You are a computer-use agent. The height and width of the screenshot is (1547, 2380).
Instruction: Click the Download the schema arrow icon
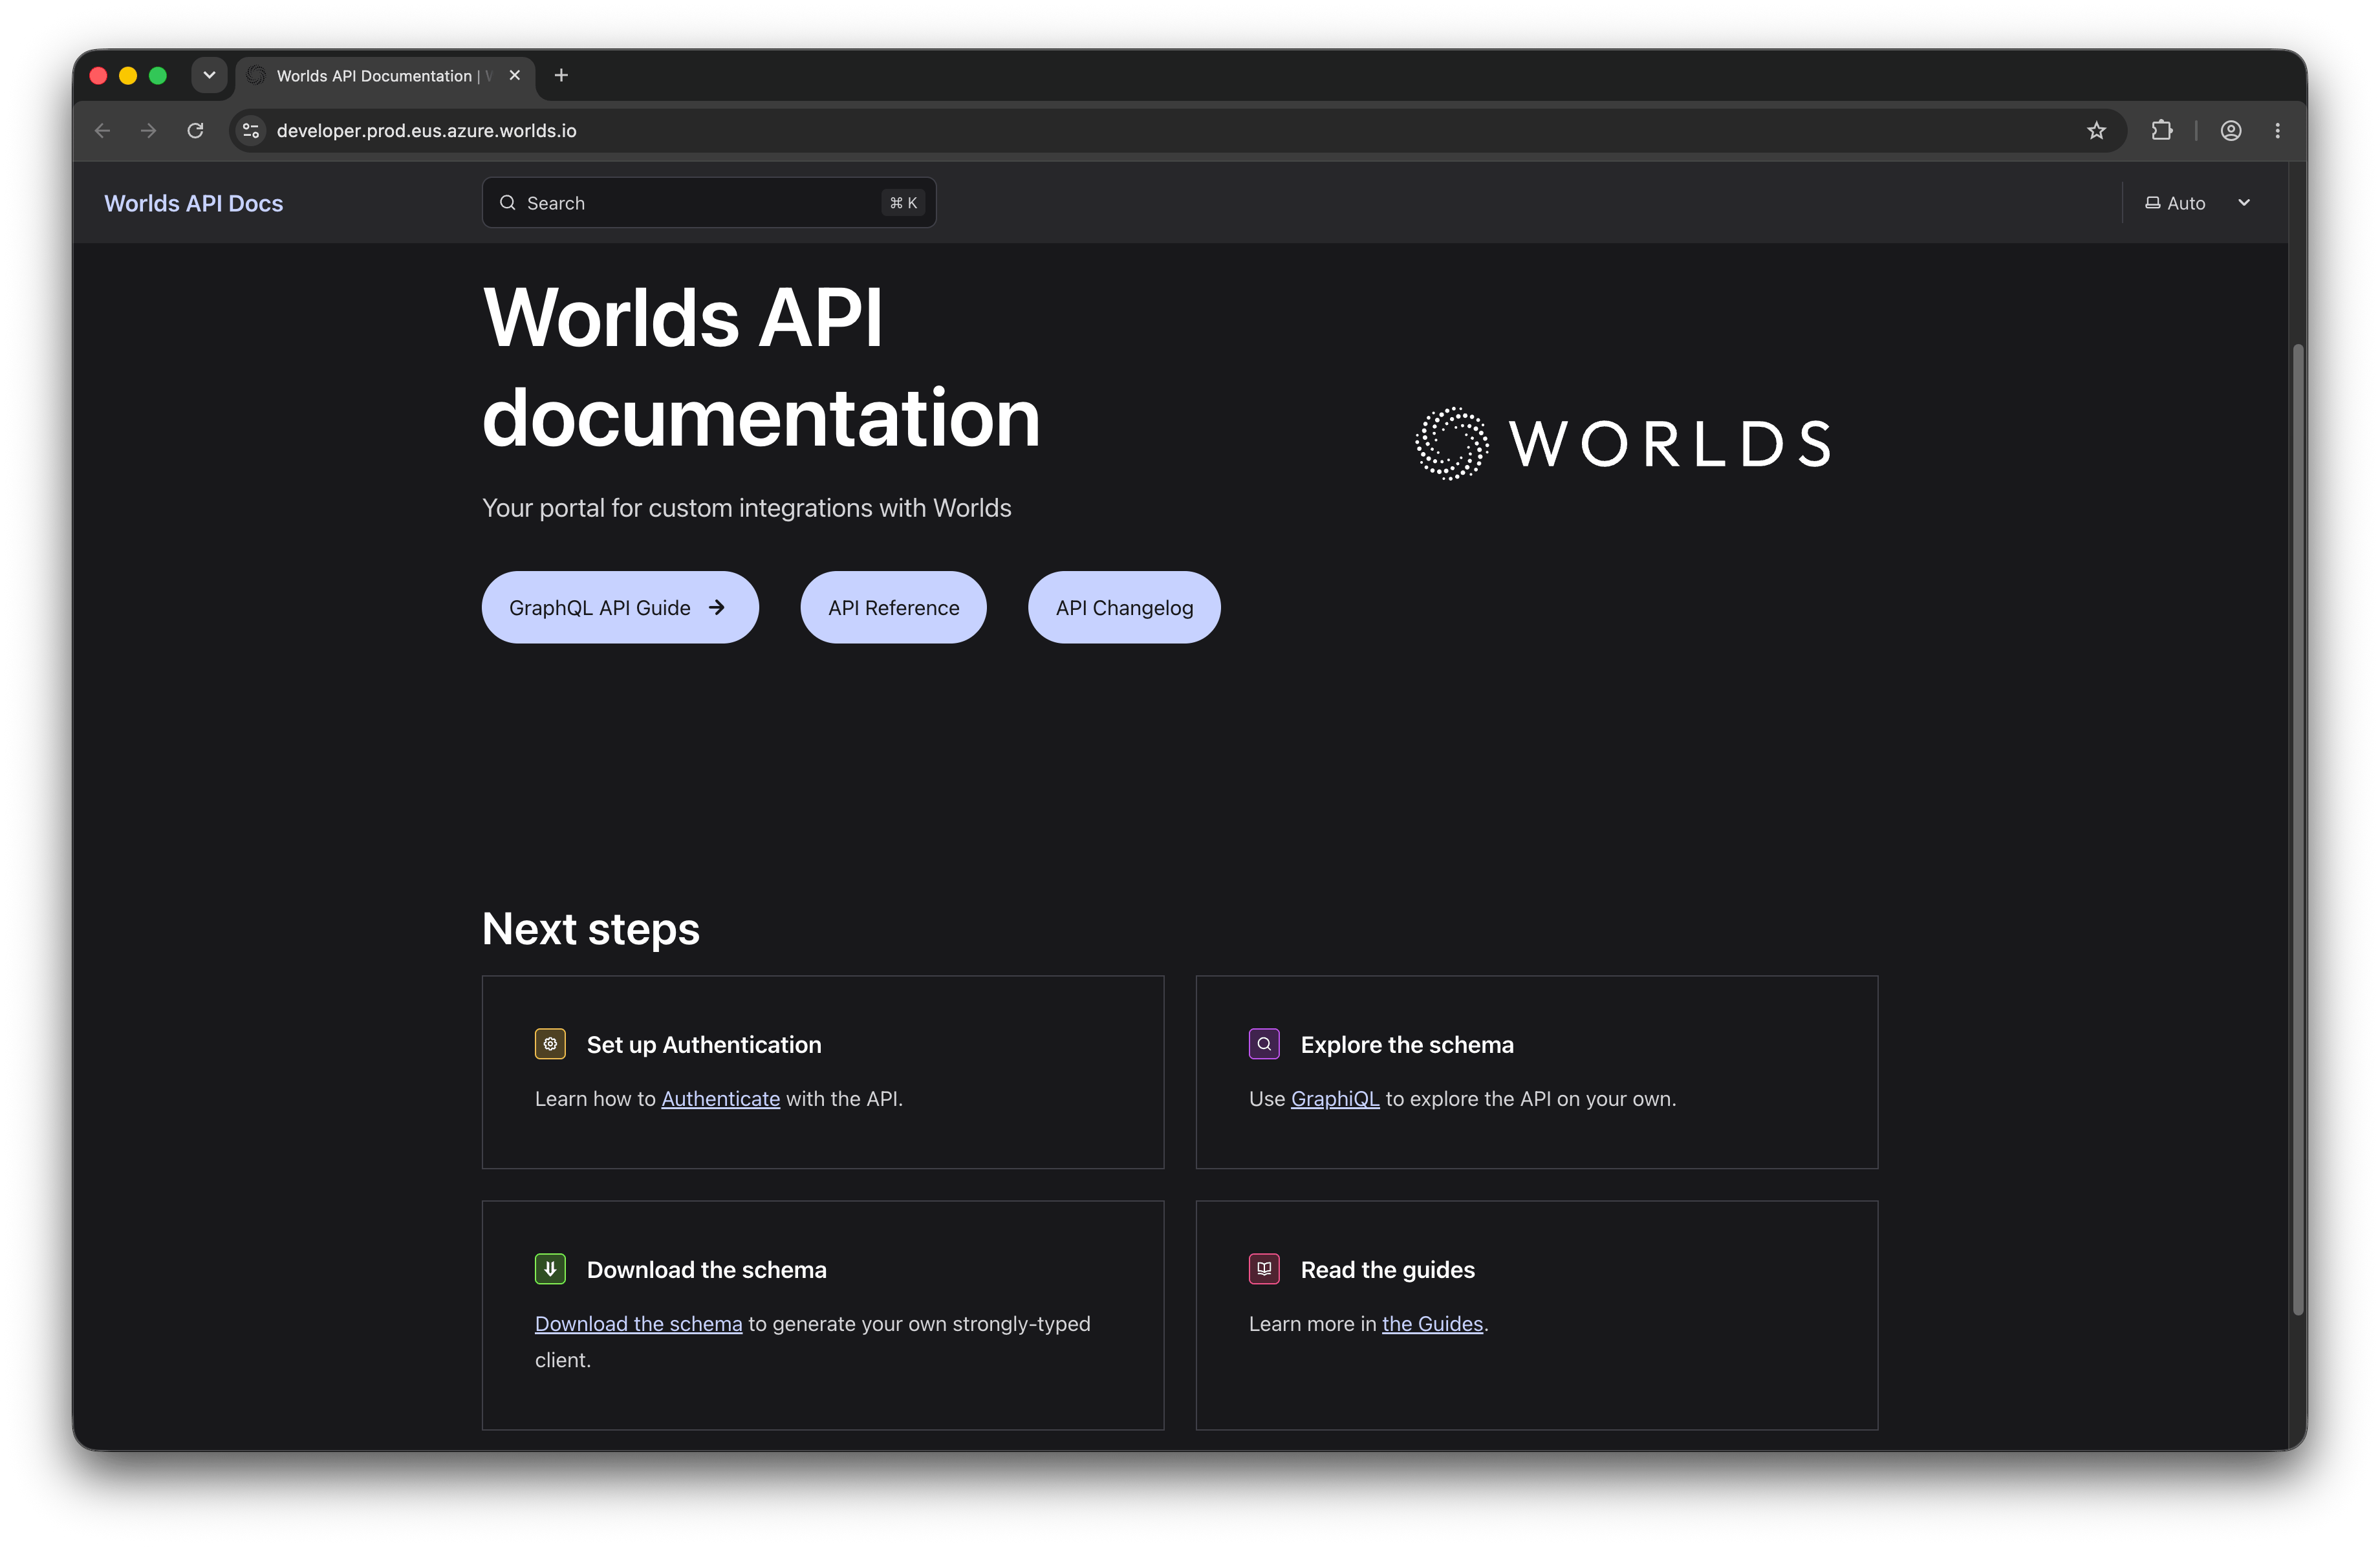[x=550, y=1269]
